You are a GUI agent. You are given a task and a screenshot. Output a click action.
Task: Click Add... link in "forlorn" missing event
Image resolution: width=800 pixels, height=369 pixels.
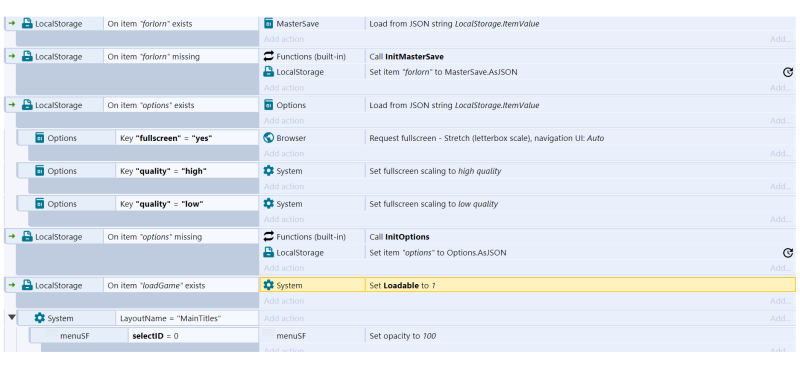781,88
